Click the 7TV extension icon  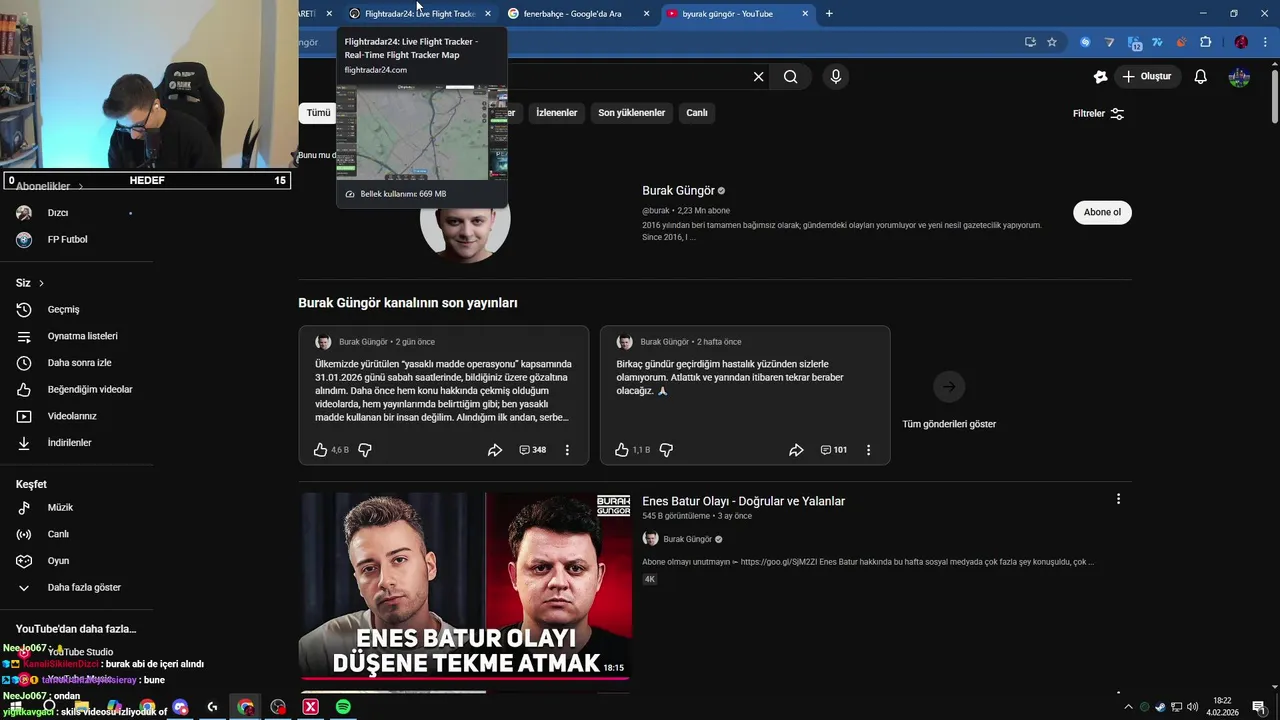[1157, 42]
